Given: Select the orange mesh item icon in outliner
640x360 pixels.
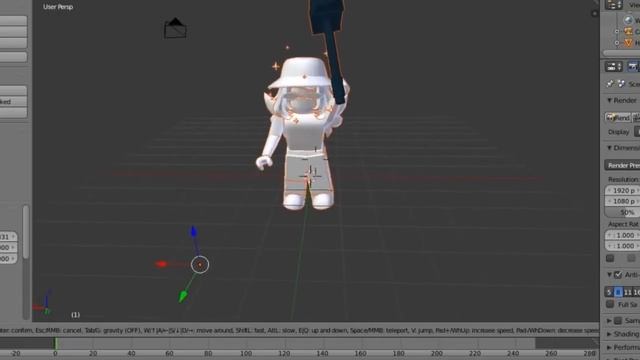Looking at the screenshot, I should pos(628,42).
